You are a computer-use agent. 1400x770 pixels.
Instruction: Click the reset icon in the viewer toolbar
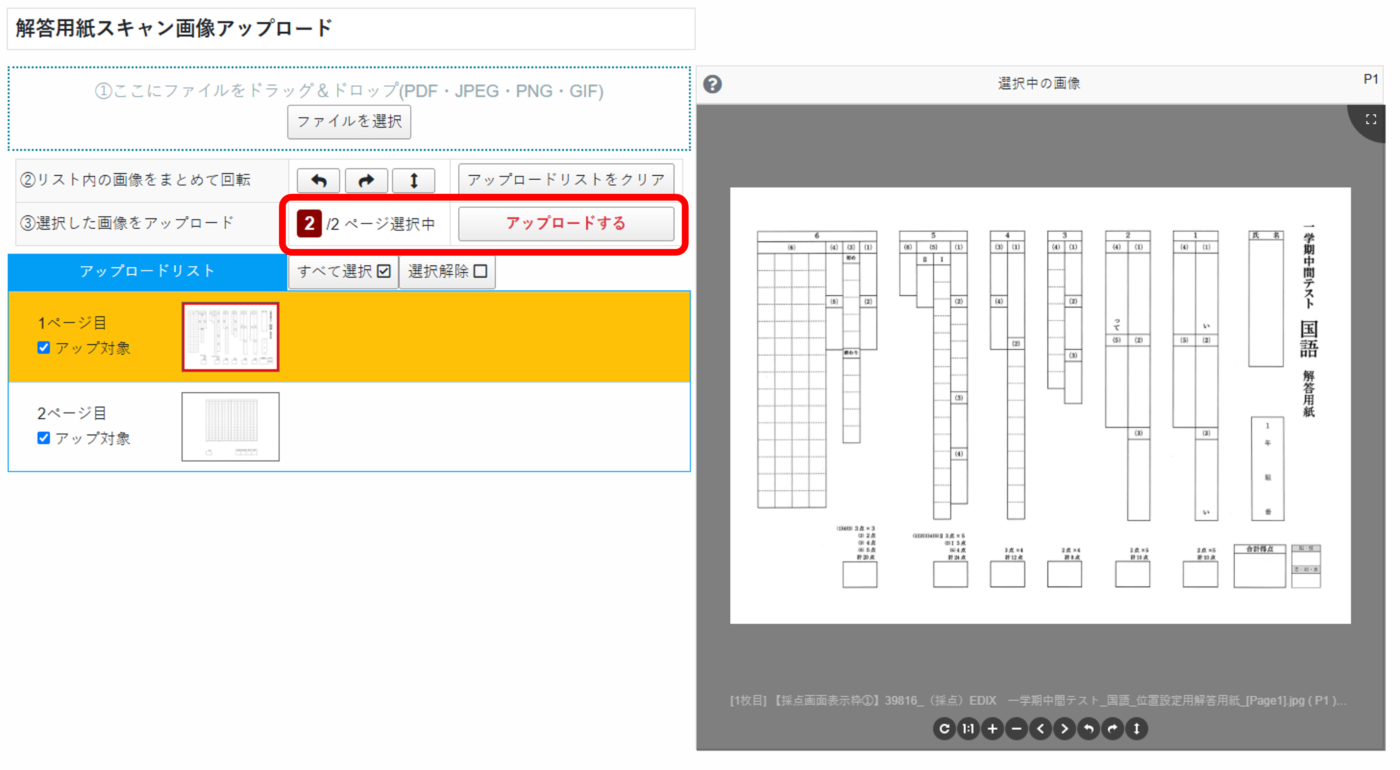(944, 729)
